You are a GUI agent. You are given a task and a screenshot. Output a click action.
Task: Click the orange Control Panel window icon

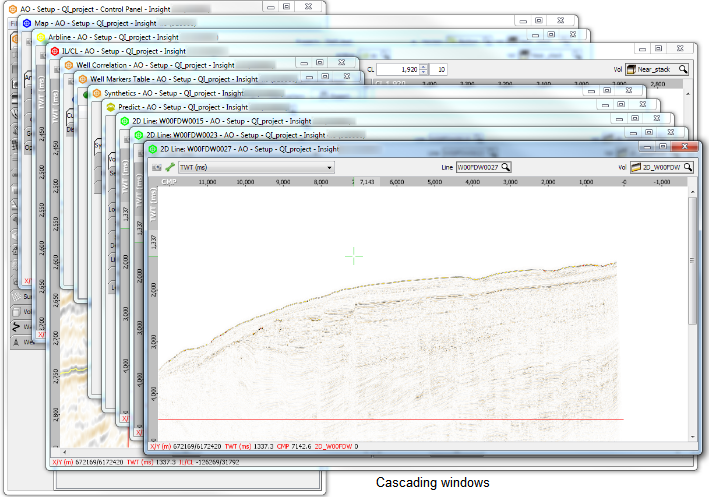[x=13, y=9]
